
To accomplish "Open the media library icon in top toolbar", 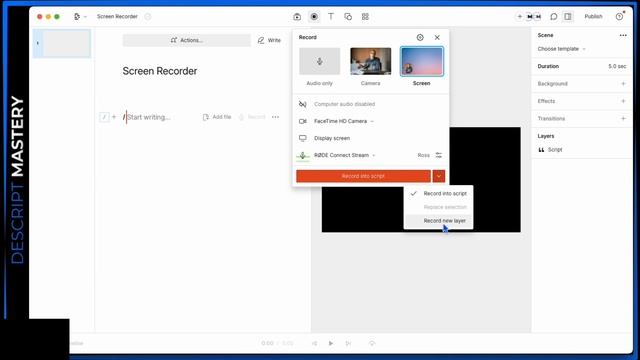I will pyautogui.click(x=297, y=17).
